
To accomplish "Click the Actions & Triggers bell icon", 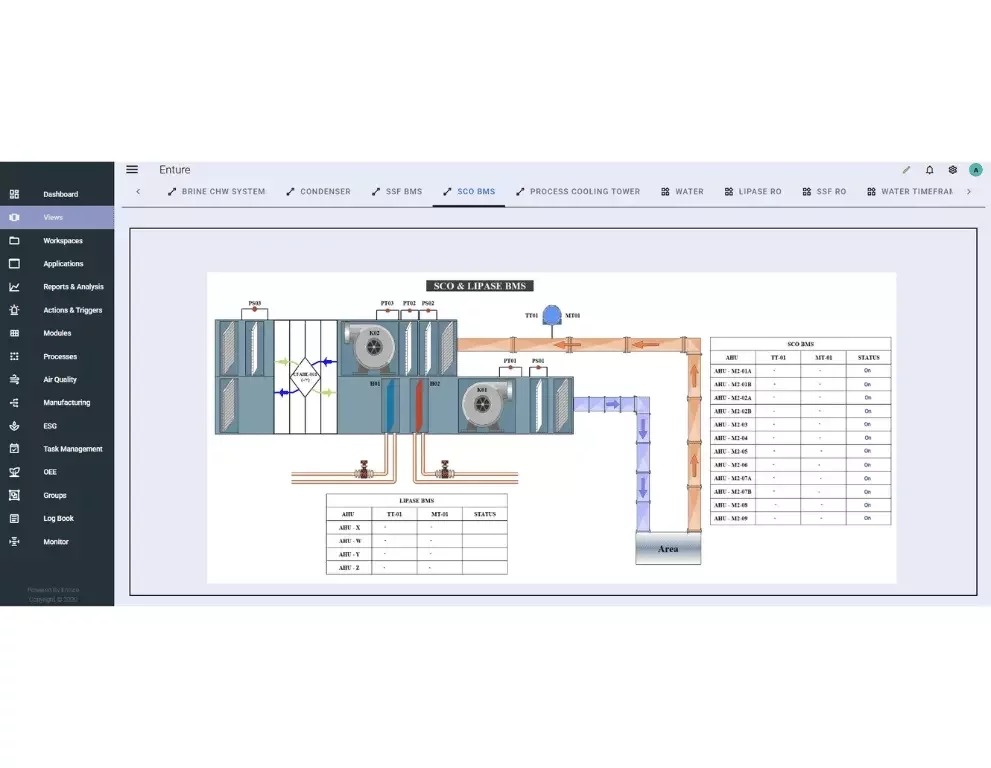I will [16, 310].
